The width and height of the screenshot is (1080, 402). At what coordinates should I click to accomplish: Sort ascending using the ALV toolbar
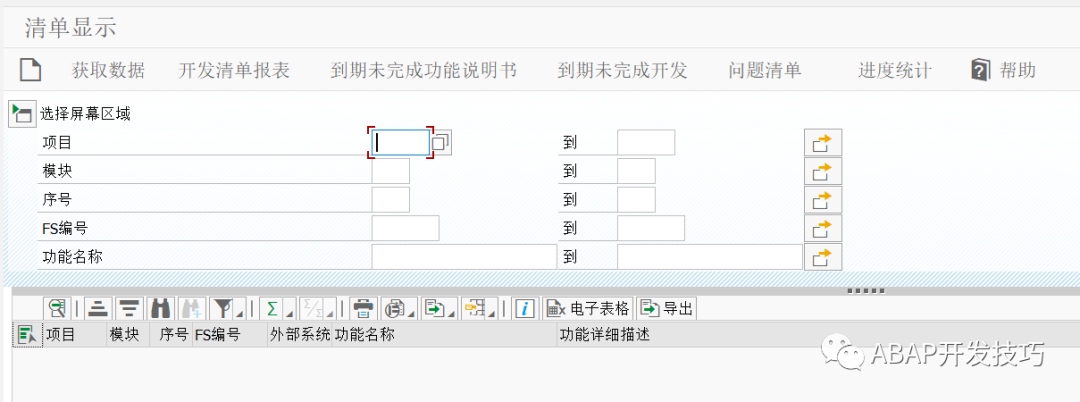tap(100, 308)
